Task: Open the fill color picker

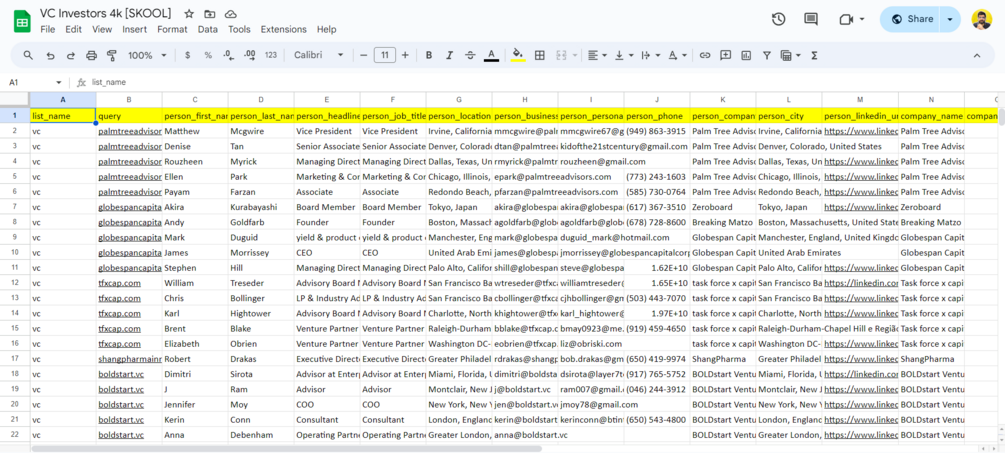Action: (519, 56)
